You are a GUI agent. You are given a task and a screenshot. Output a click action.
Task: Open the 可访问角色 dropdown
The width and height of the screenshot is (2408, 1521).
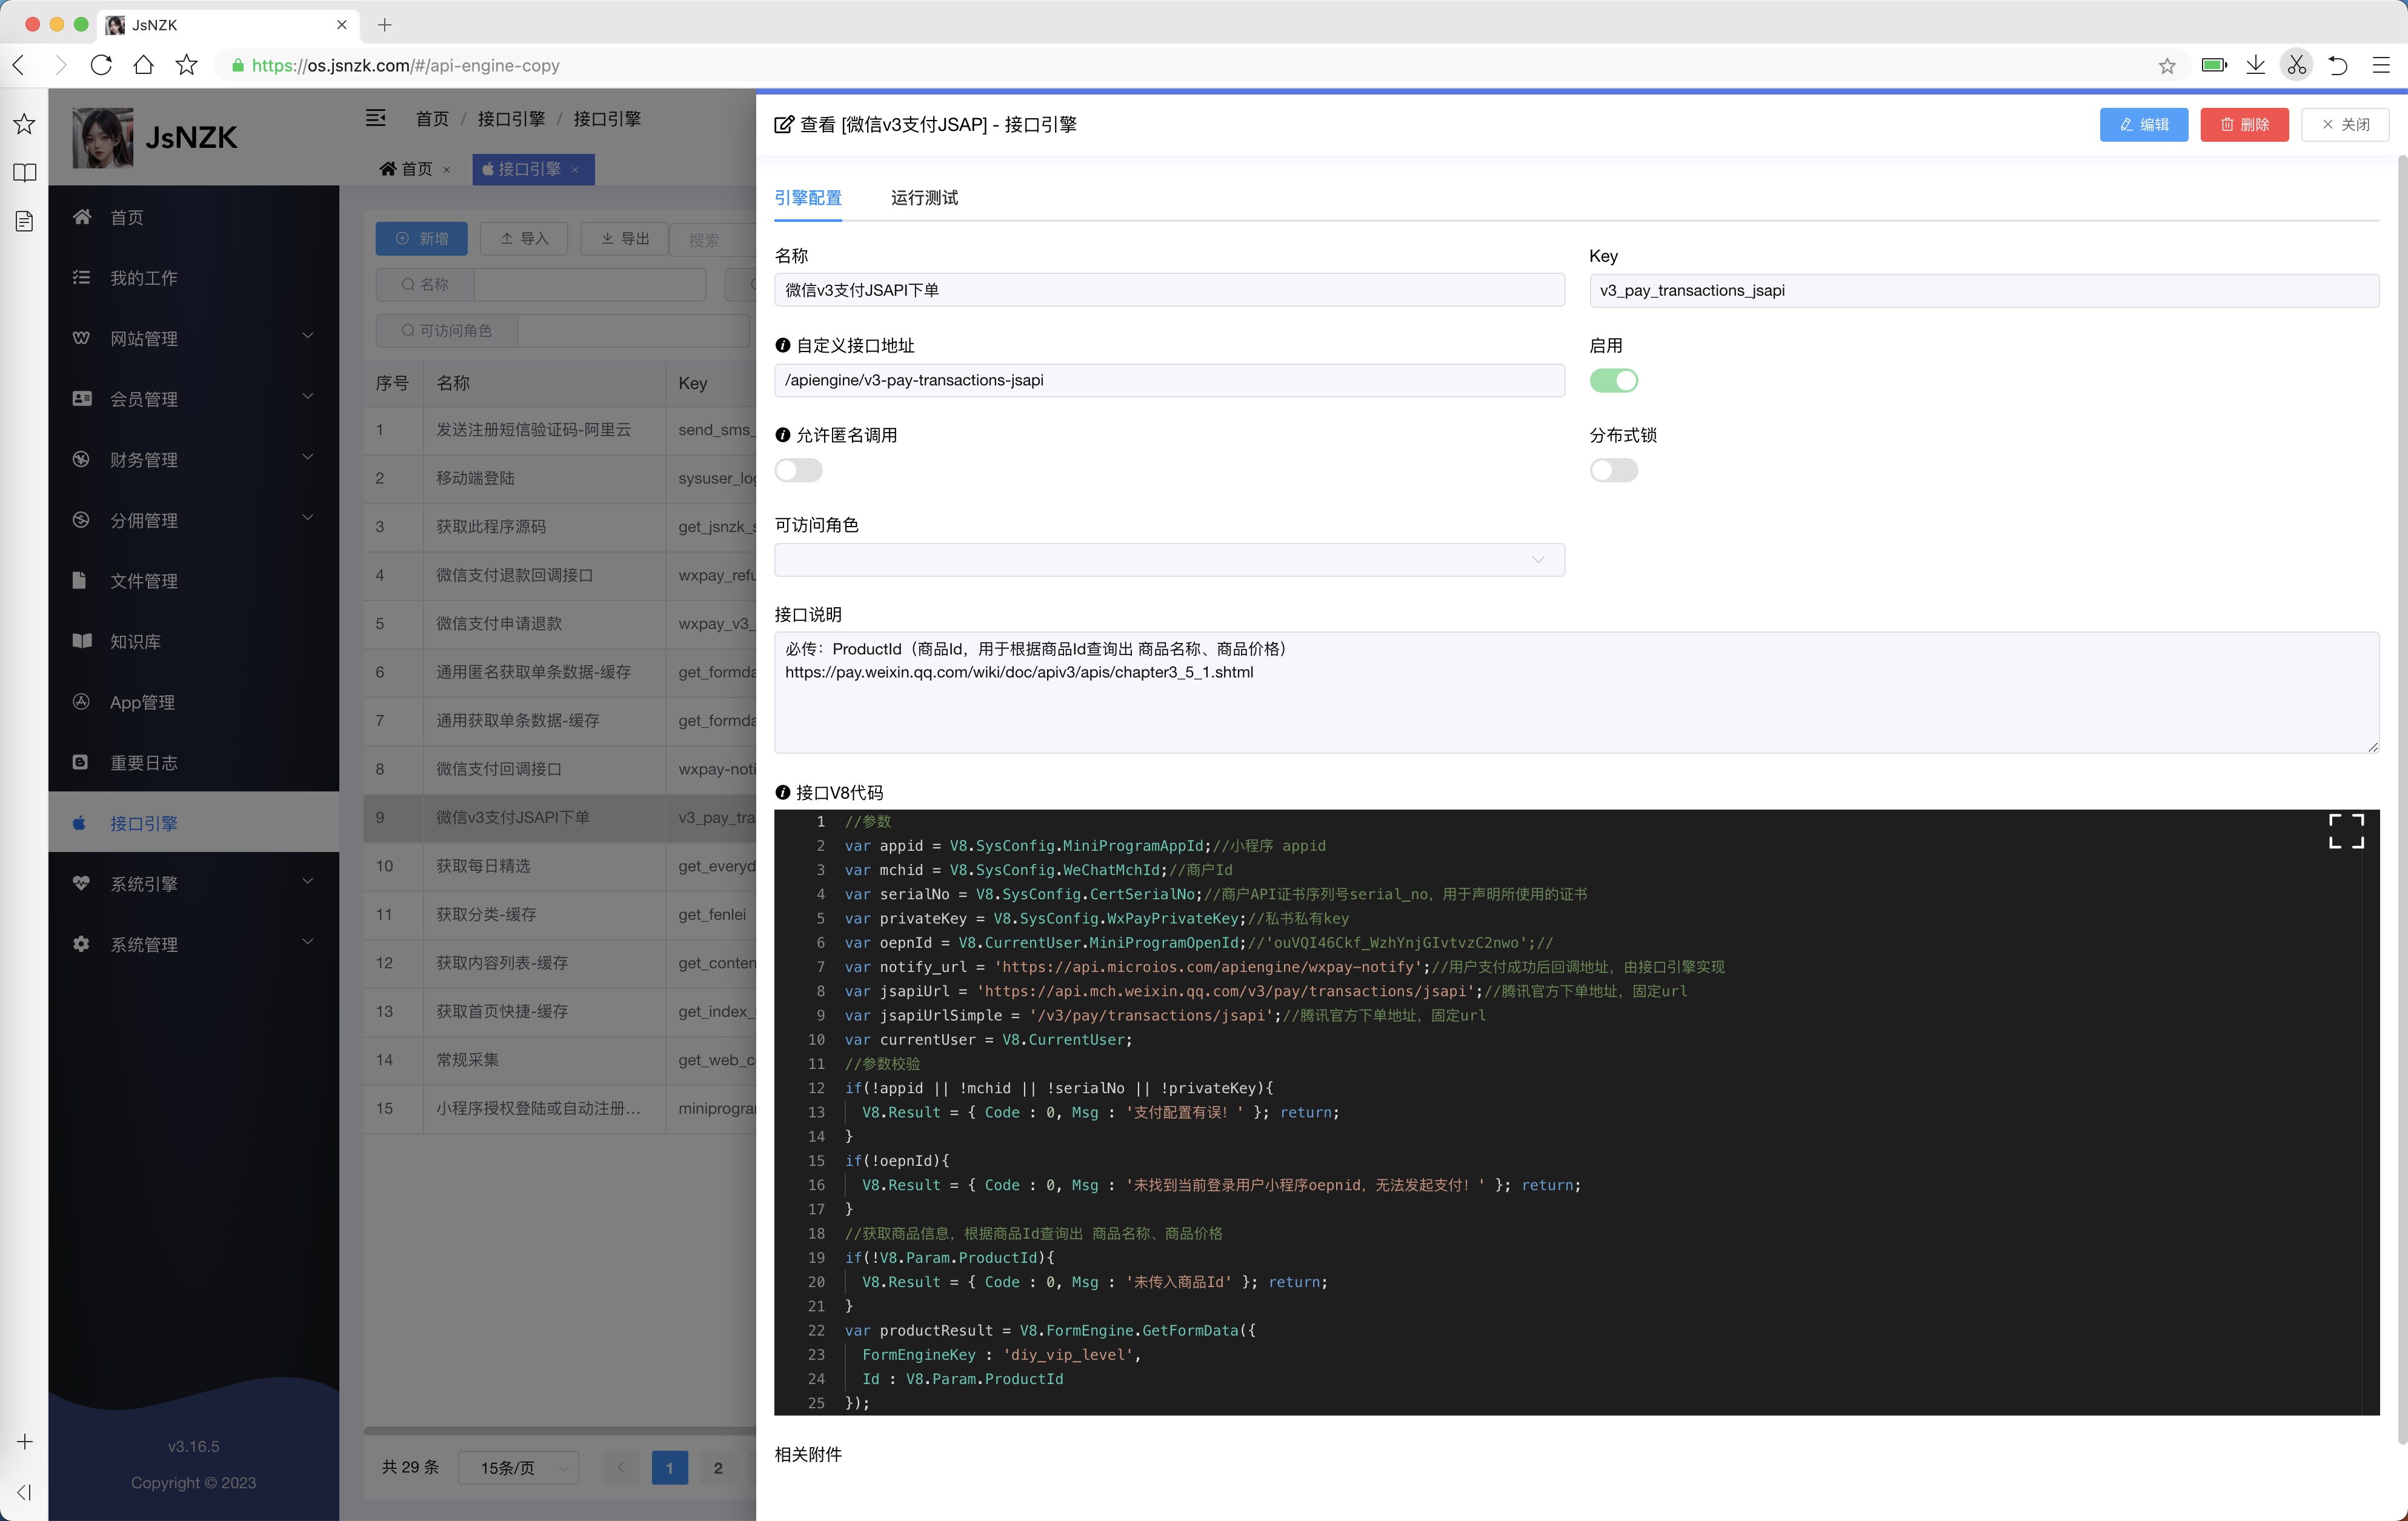pyautogui.click(x=1168, y=560)
